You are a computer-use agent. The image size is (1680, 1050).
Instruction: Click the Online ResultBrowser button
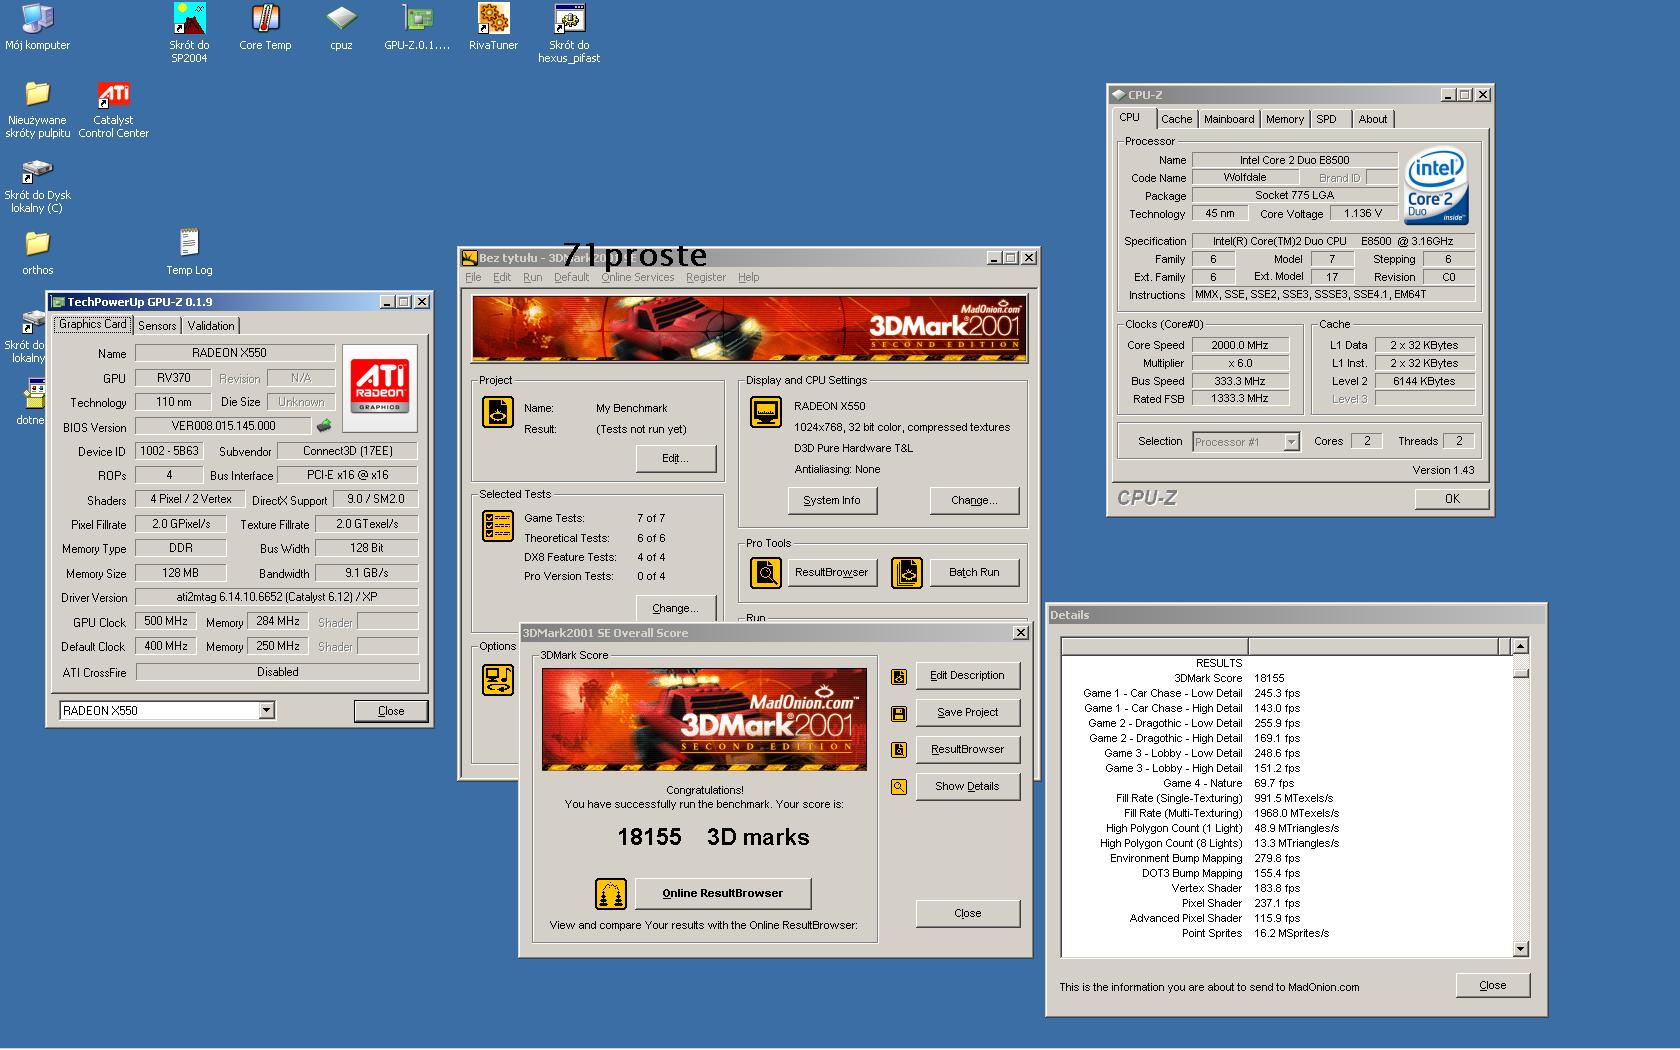[723, 893]
